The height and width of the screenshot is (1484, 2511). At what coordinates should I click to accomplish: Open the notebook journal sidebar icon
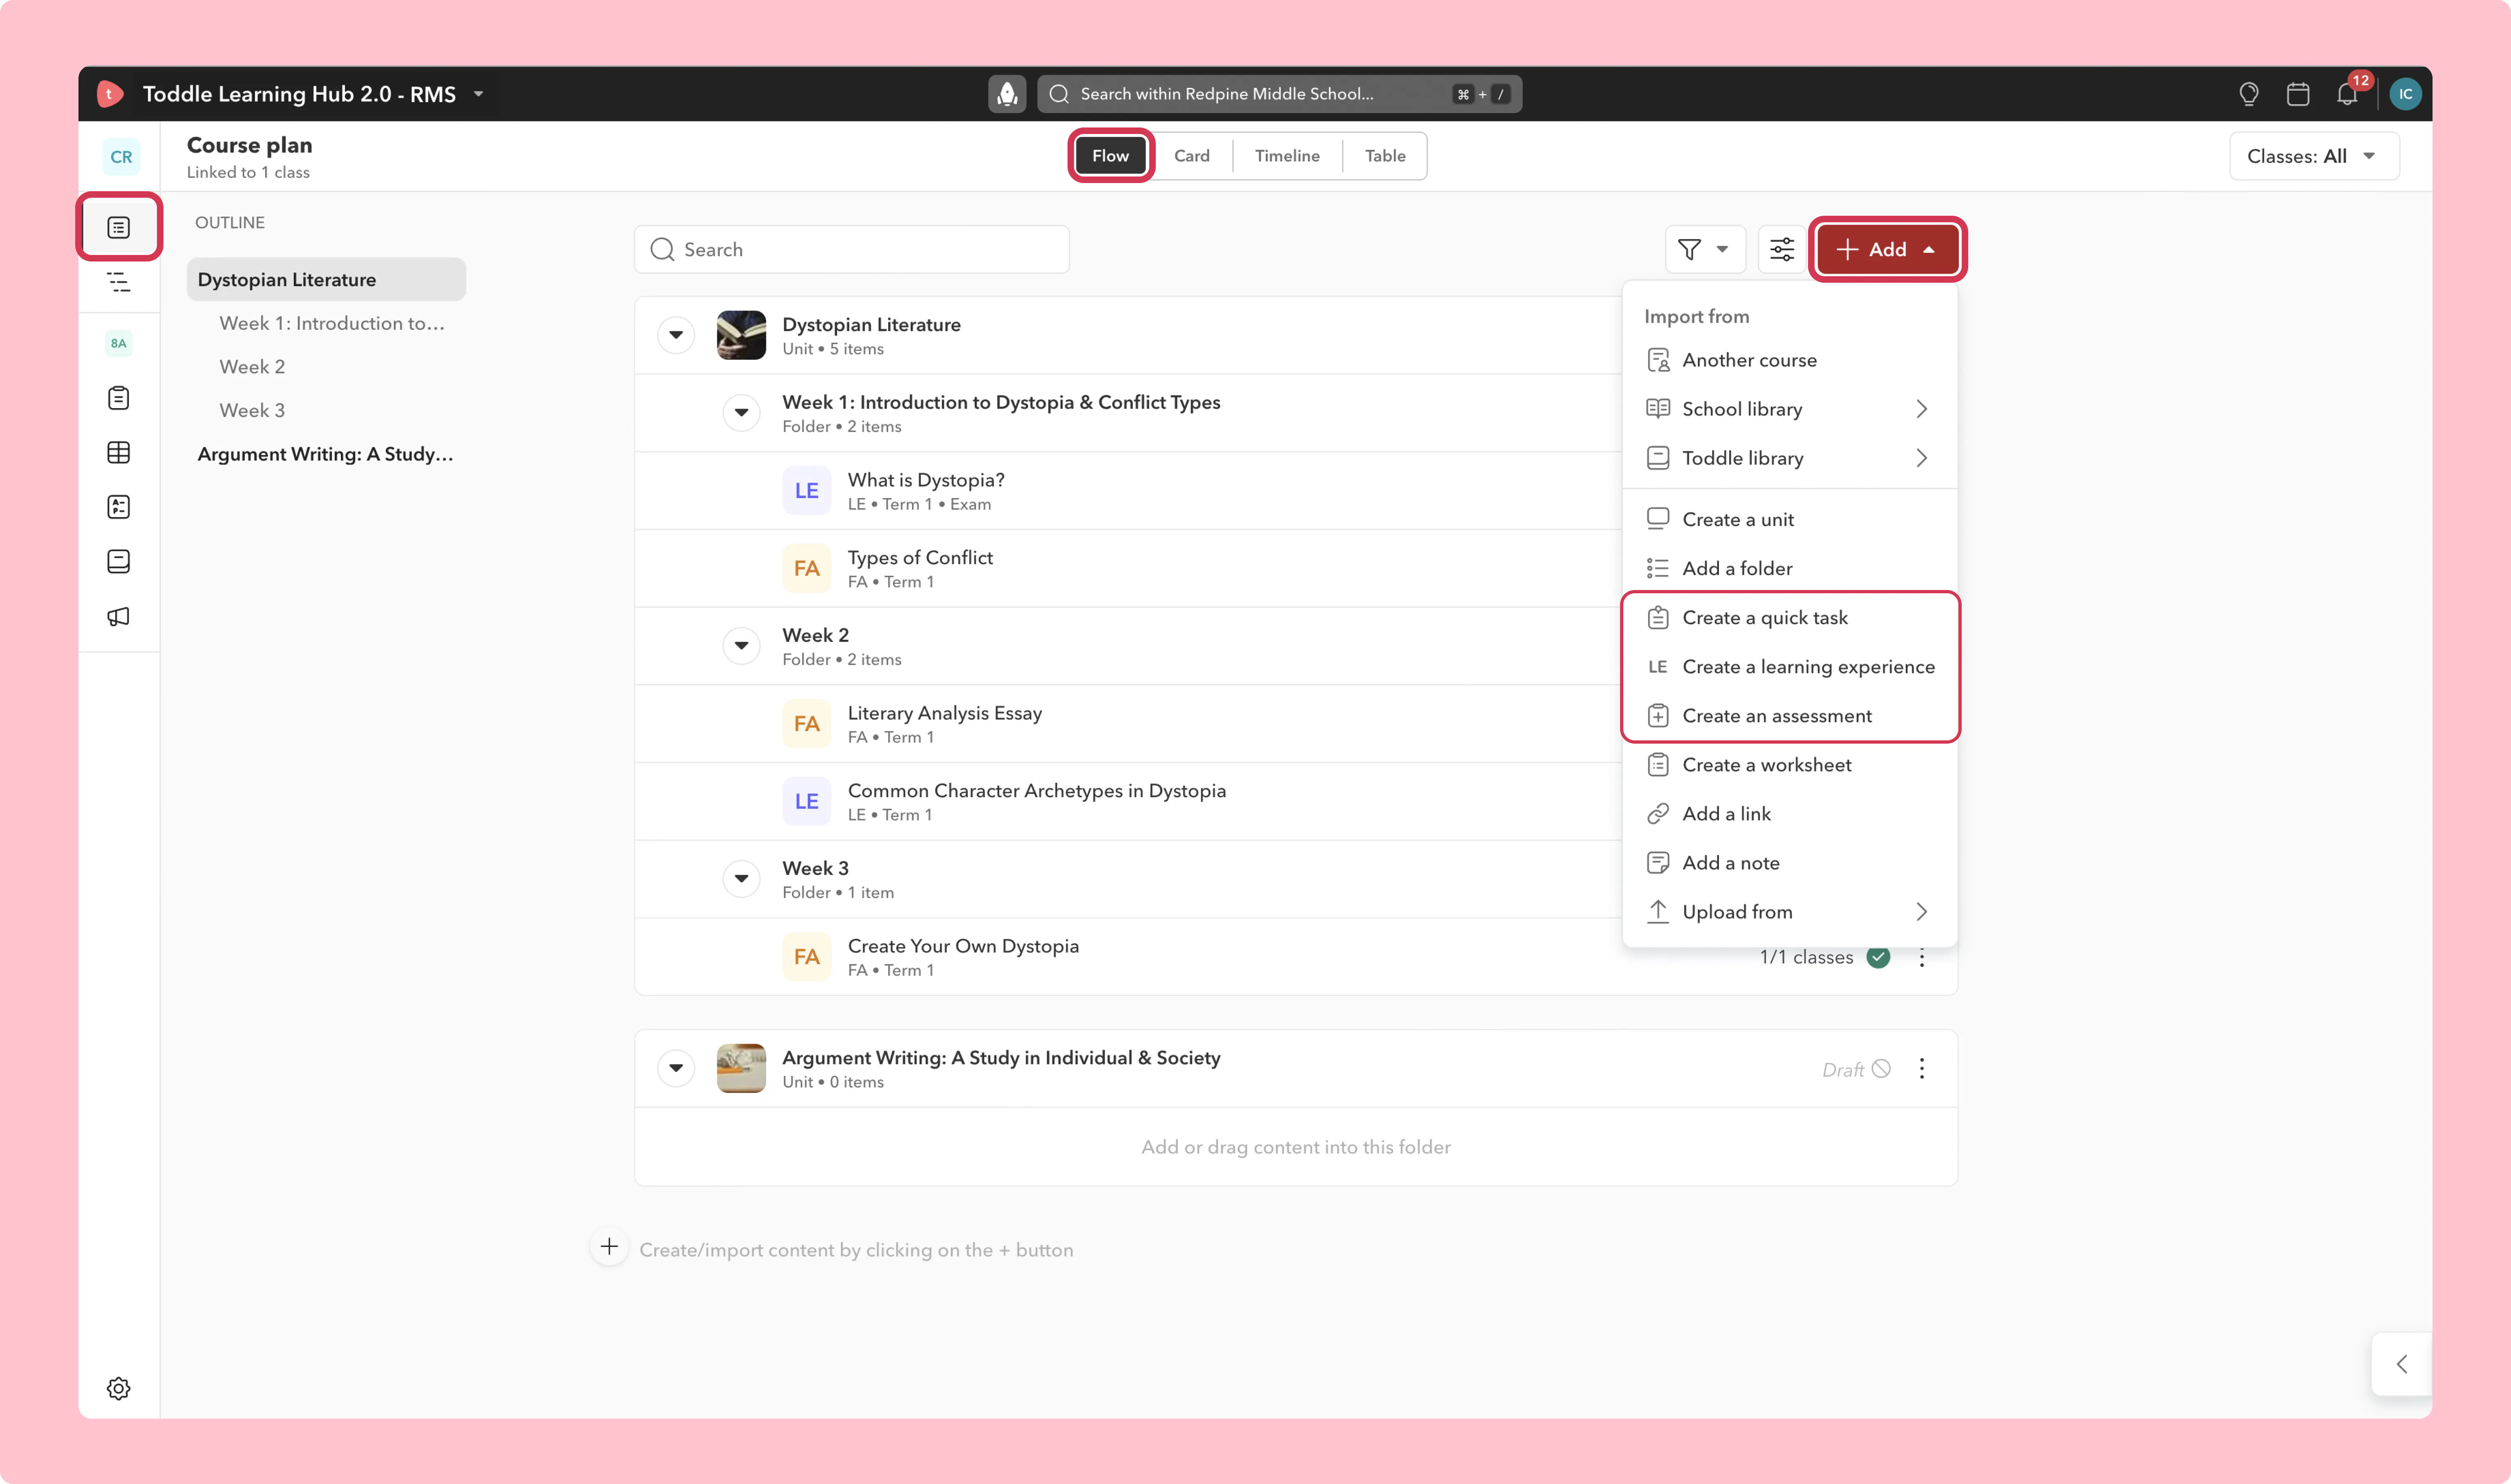pos(119,562)
